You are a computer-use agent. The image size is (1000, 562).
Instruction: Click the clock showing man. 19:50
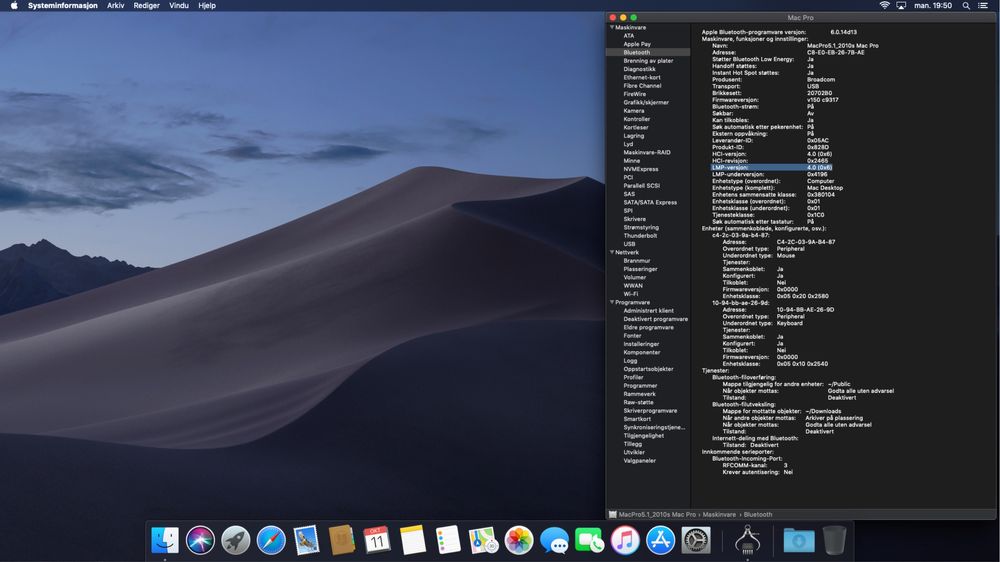point(933,5)
